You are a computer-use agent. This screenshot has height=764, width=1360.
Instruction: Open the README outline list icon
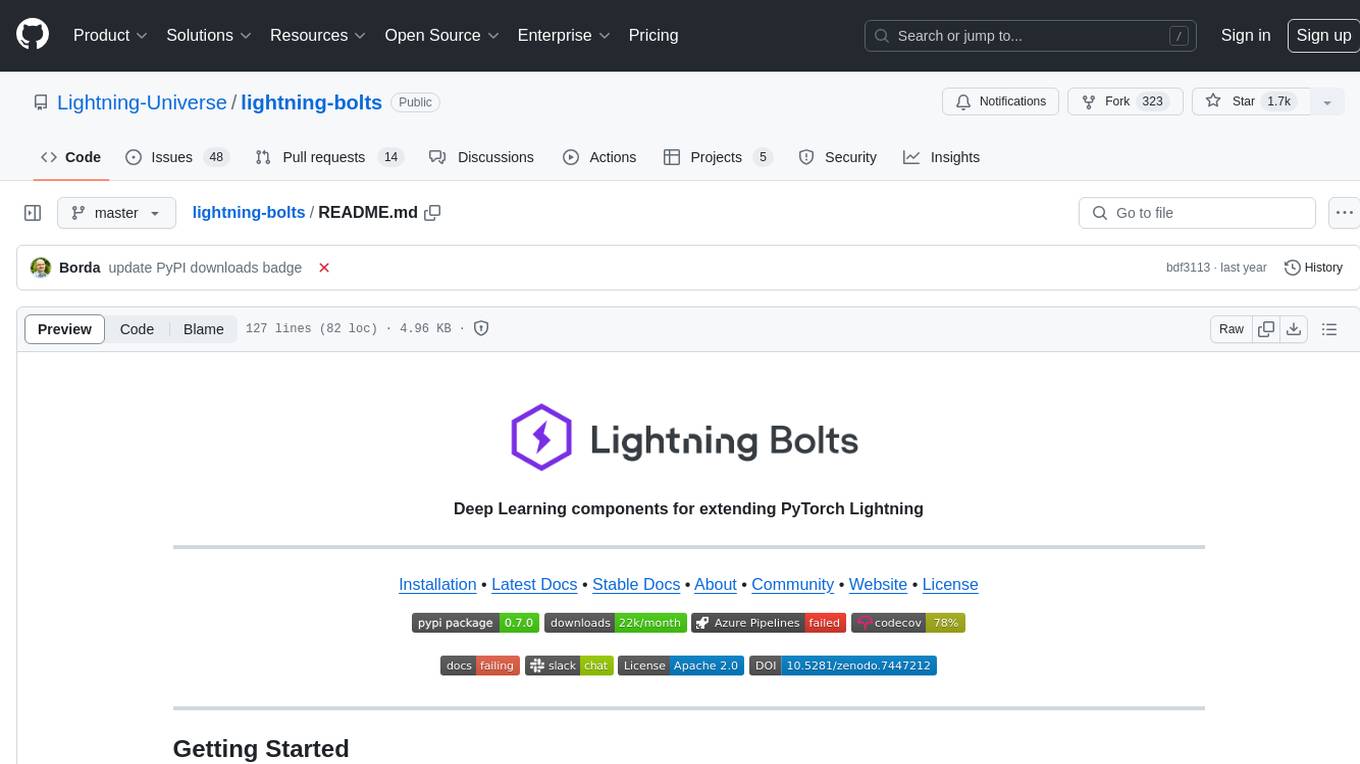point(1330,329)
